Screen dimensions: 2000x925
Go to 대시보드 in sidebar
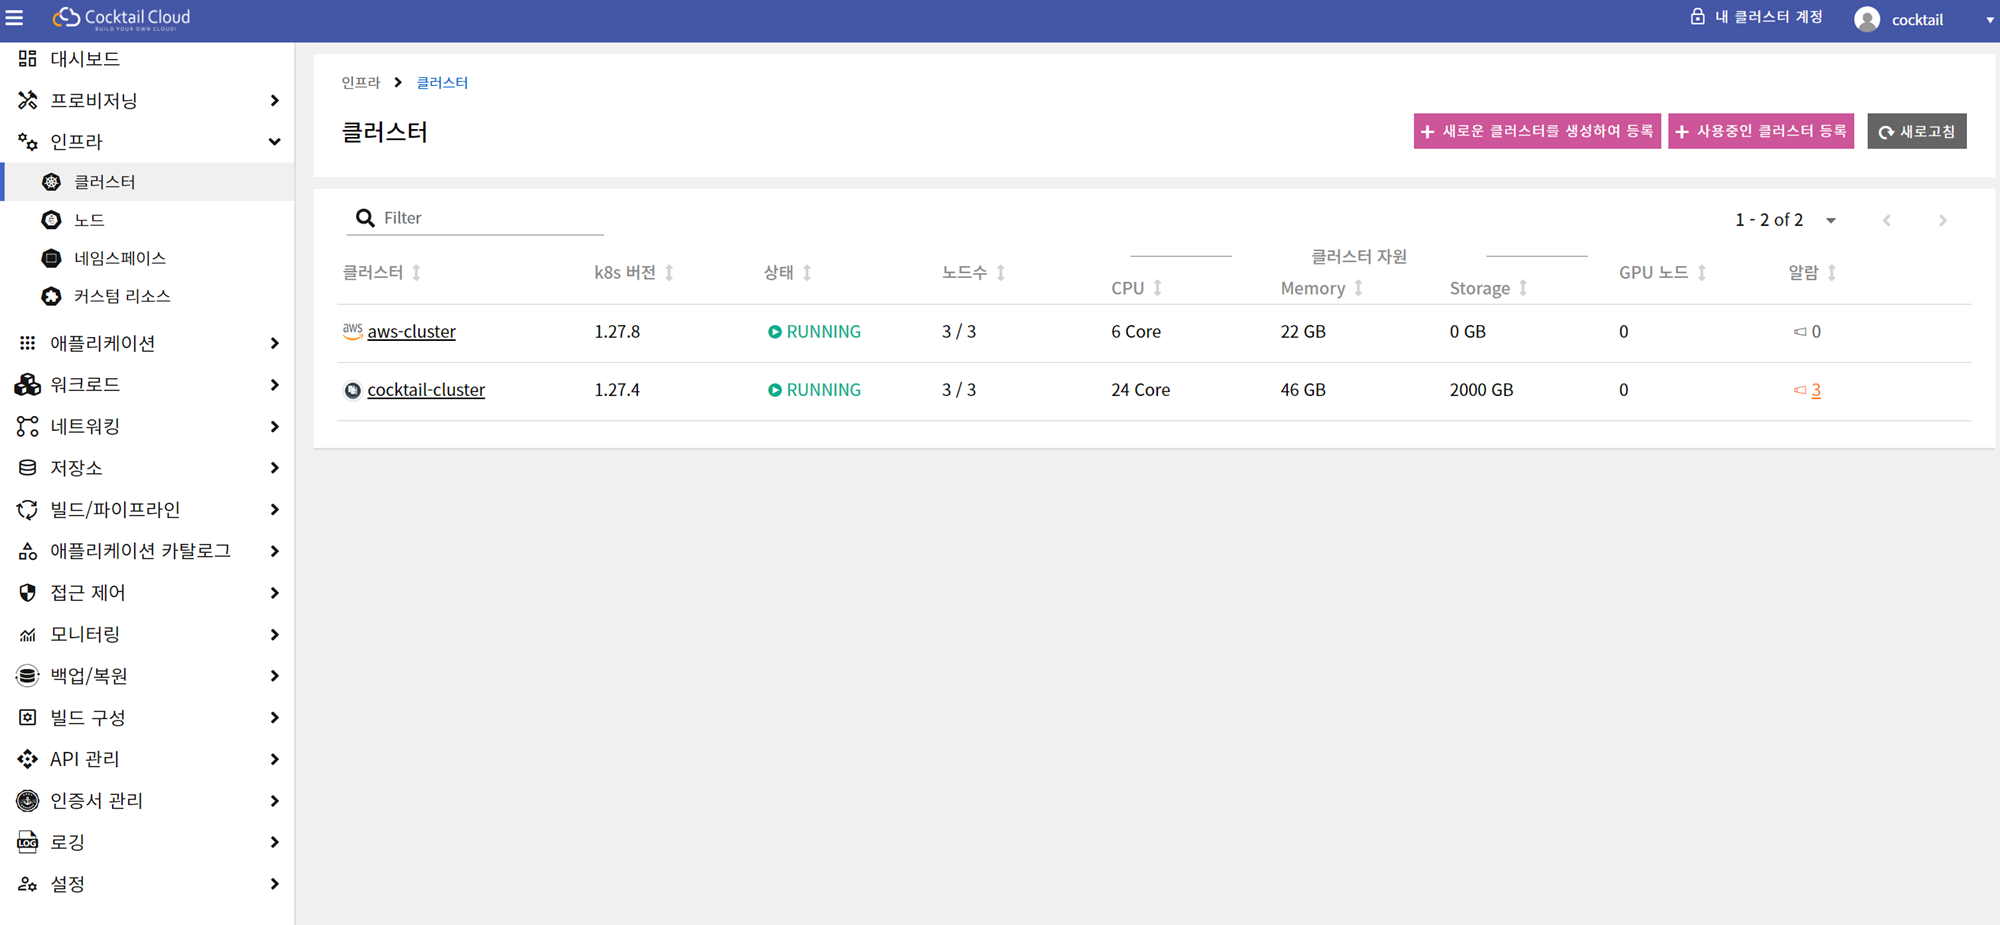click(x=85, y=59)
